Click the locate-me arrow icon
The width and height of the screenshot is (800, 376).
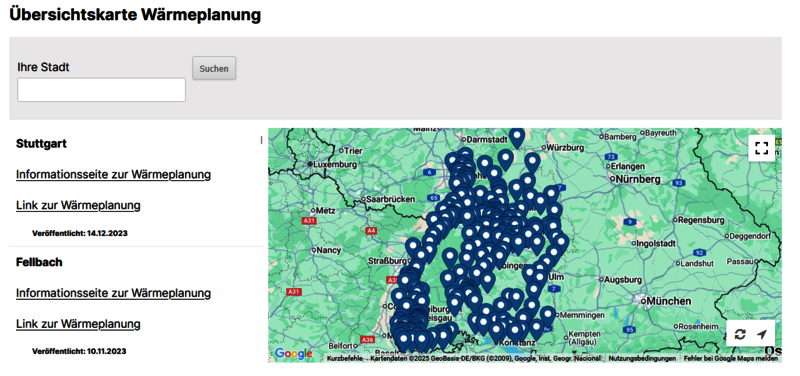[x=762, y=335]
